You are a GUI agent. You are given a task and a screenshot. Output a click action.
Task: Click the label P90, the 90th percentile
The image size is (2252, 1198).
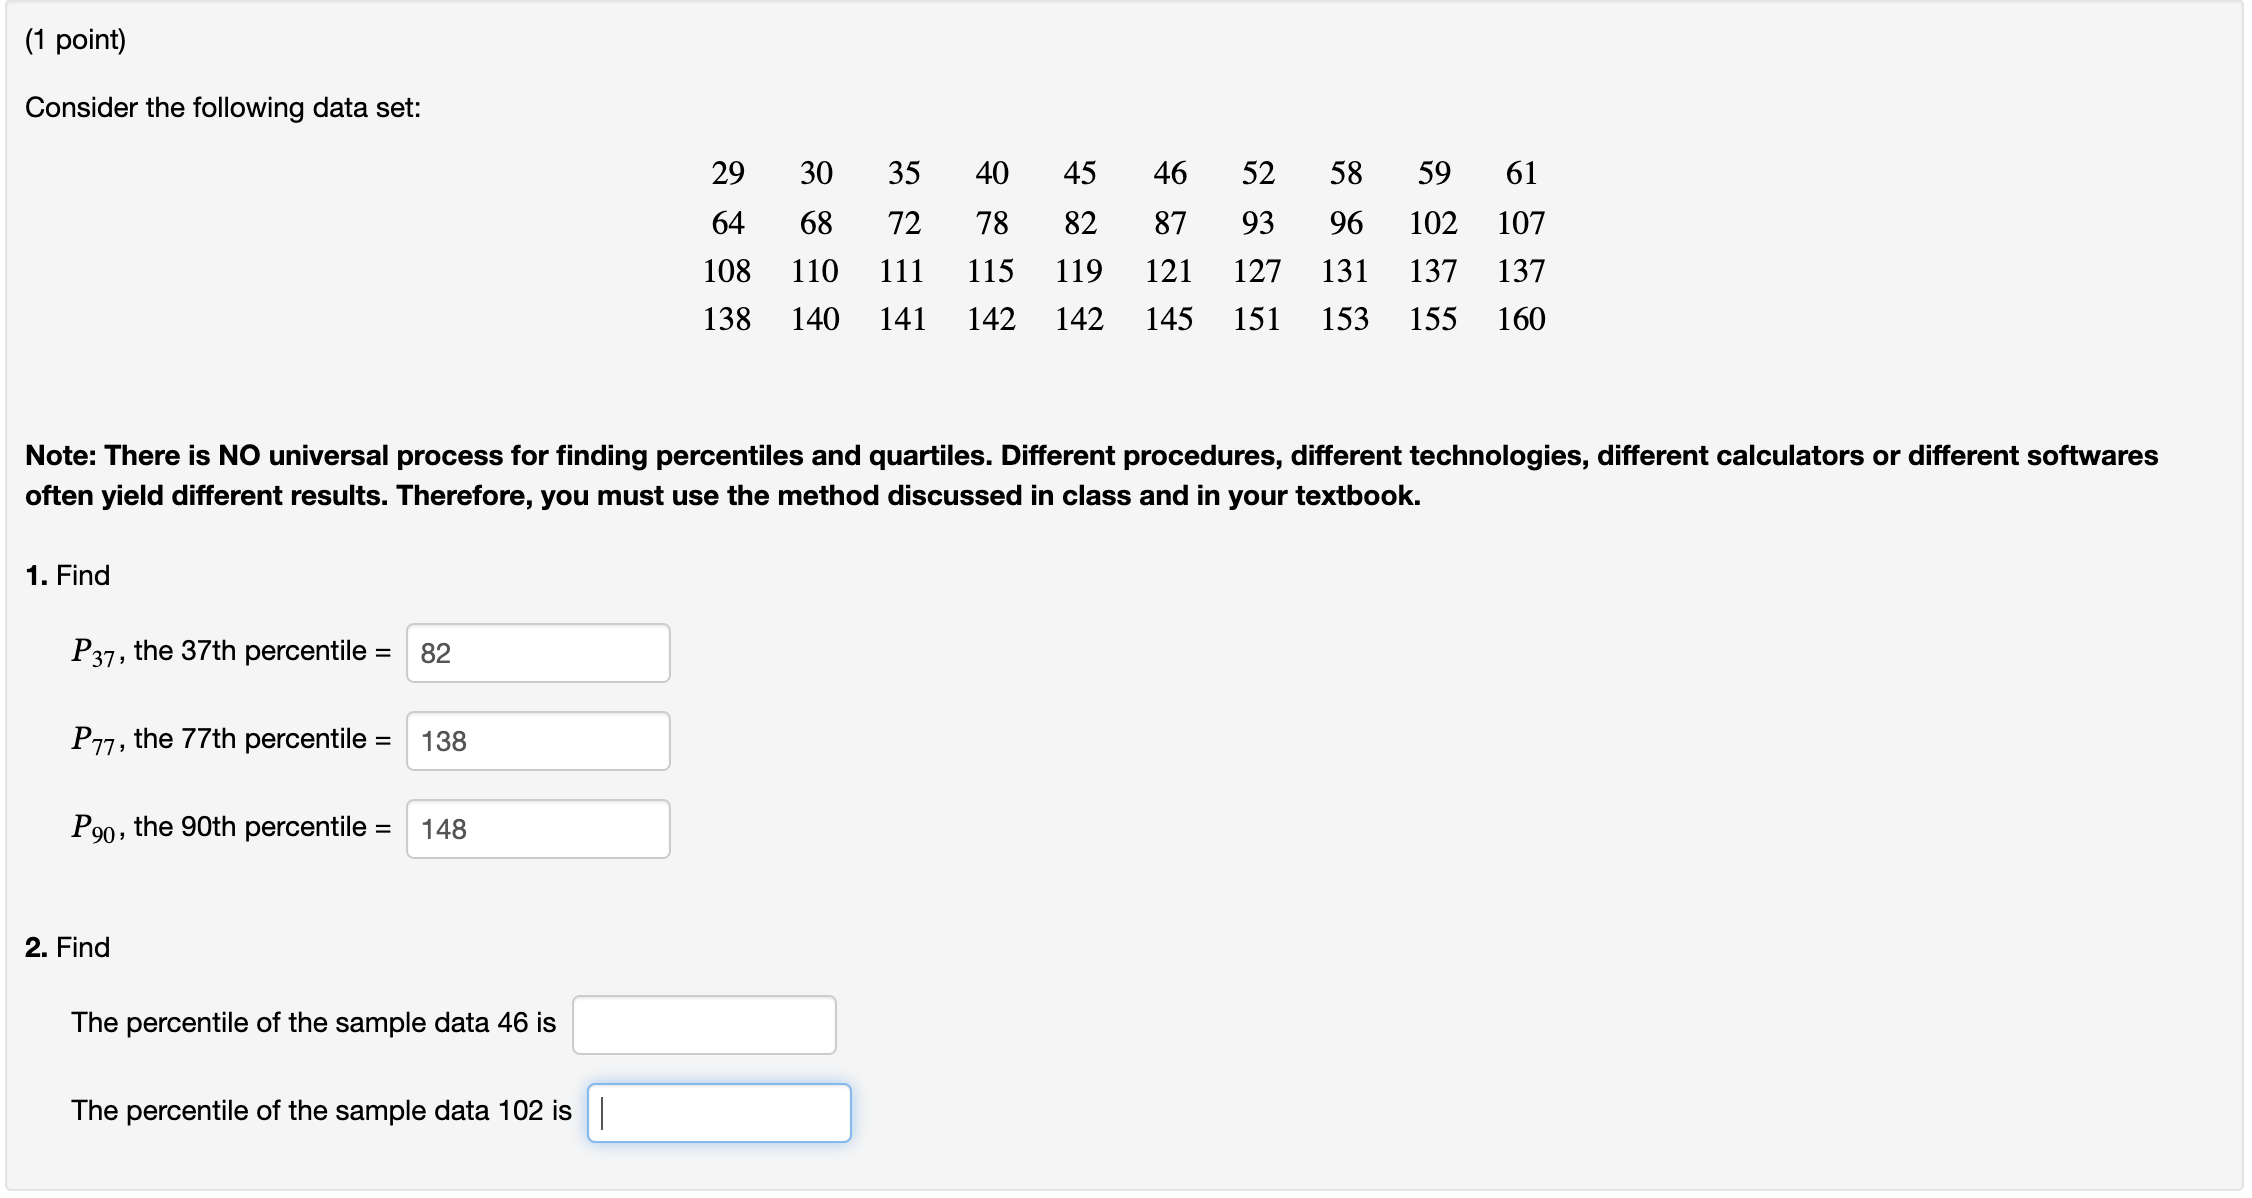pos(228,826)
